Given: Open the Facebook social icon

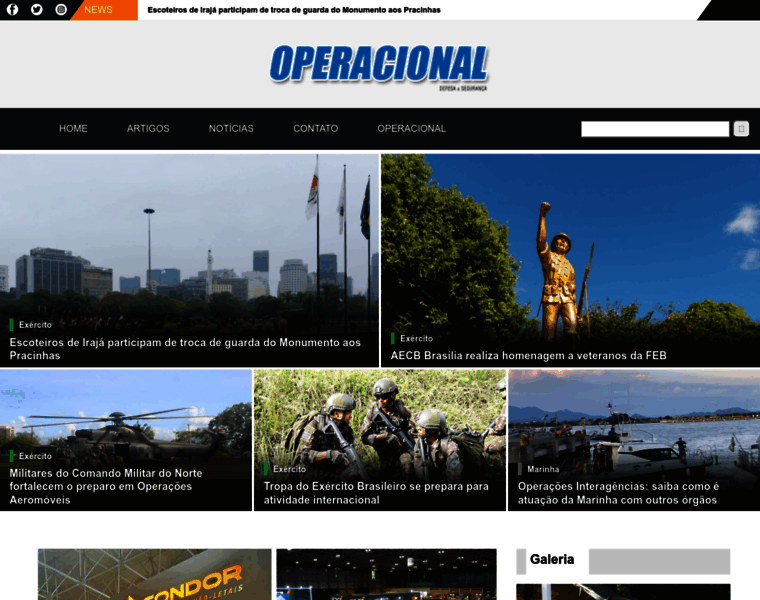Looking at the screenshot, I should (13, 10).
